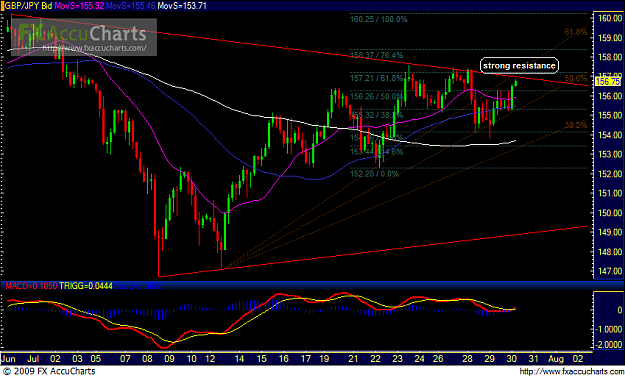Click the TRIGG=0.0444 indicator label
Viewport: 625px width, 378px height.
coord(86,286)
